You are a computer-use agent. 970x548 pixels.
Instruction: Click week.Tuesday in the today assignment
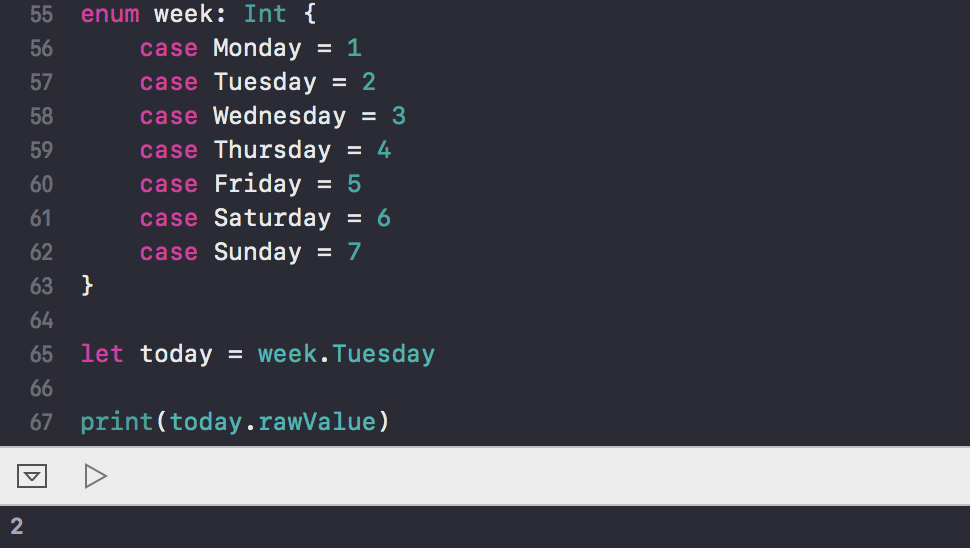tap(346, 354)
